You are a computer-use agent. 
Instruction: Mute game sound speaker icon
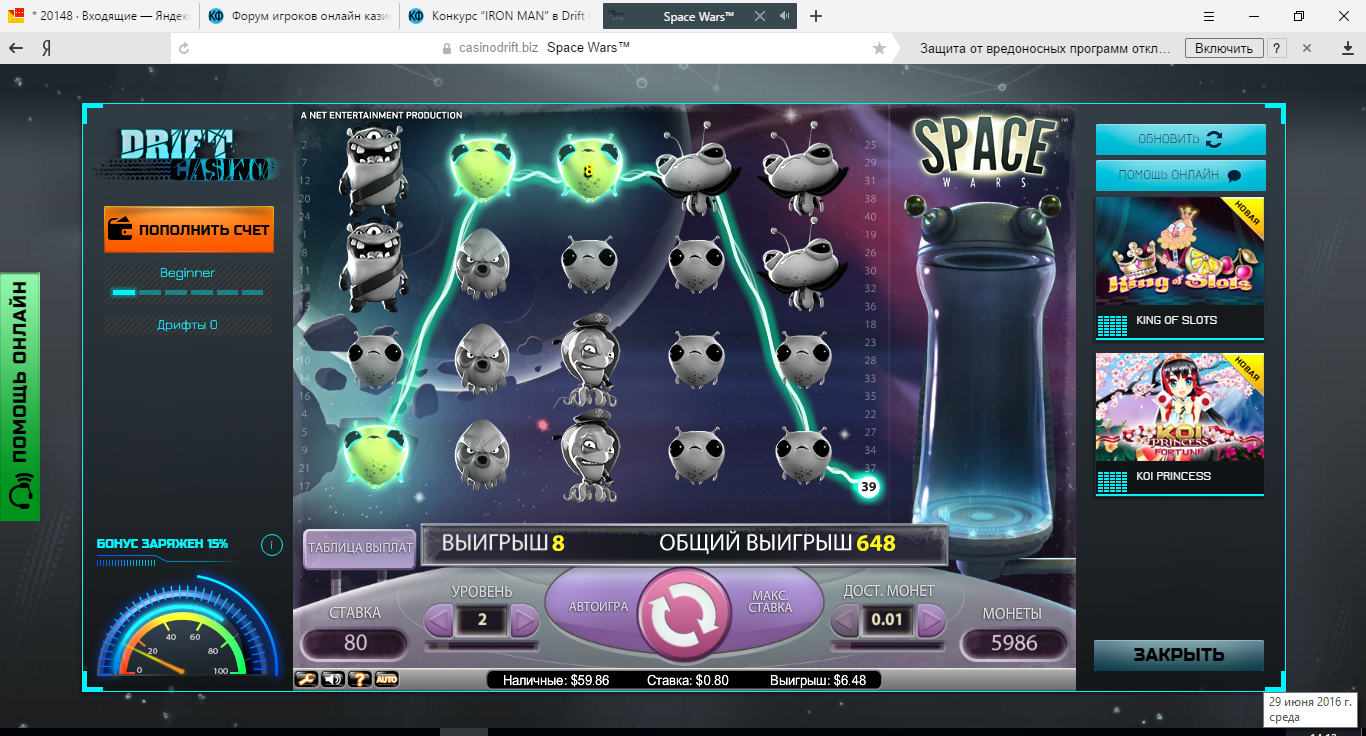coord(333,679)
